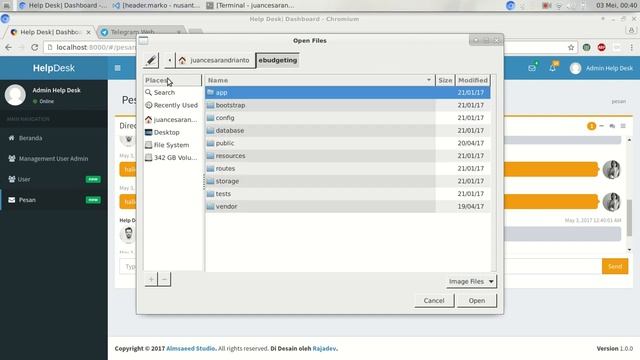The height and width of the screenshot is (360, 640).
Task: Select the storage folder
Action: tap(348, 181)
